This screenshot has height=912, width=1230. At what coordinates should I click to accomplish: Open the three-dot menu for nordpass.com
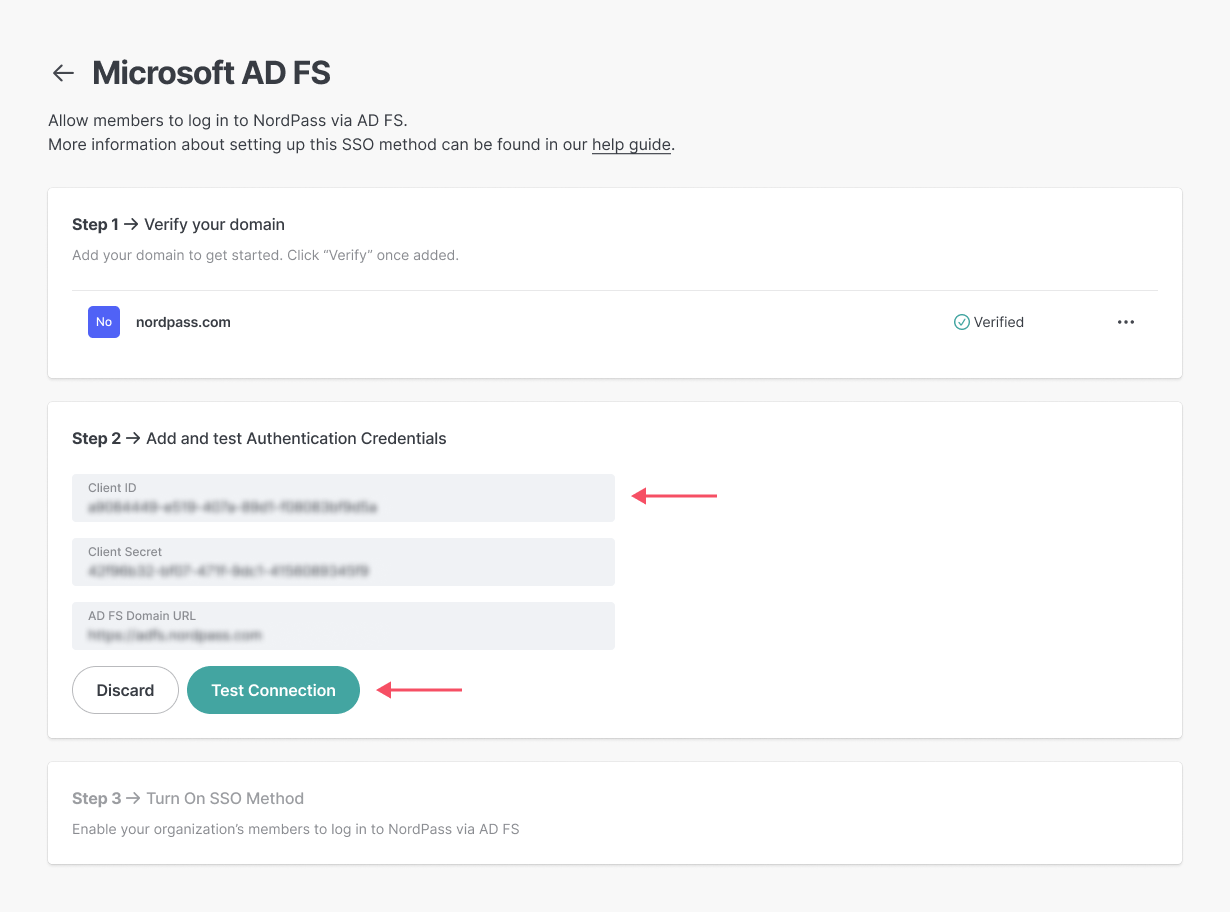[1126, 322]
